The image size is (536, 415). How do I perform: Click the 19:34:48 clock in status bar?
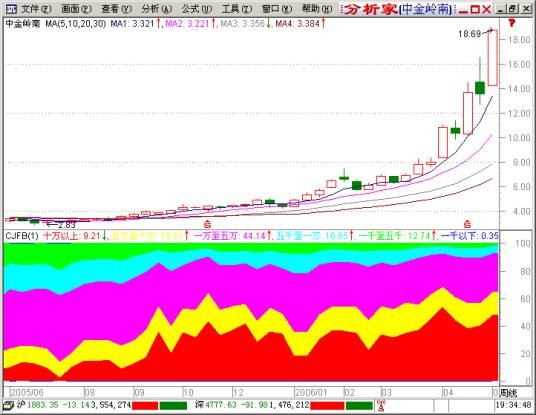point(514,405)
